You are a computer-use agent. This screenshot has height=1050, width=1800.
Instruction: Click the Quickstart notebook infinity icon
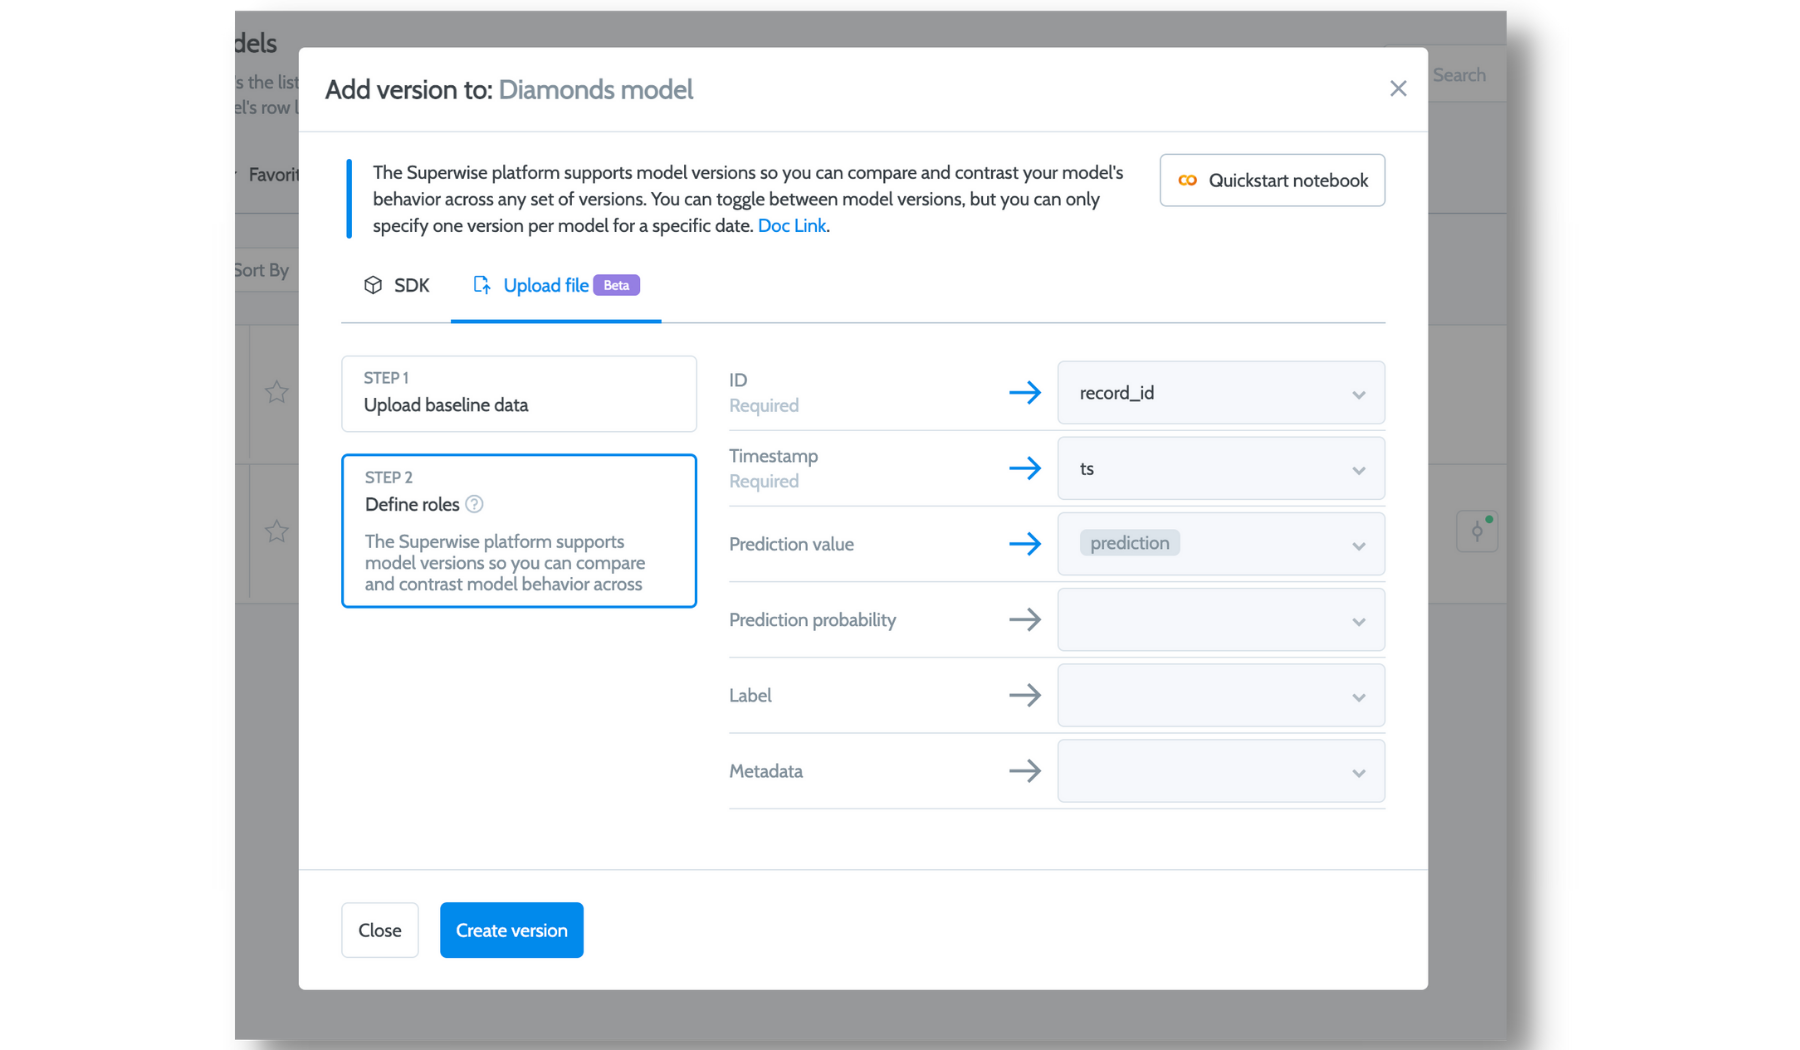click(x=1188, y=180)
